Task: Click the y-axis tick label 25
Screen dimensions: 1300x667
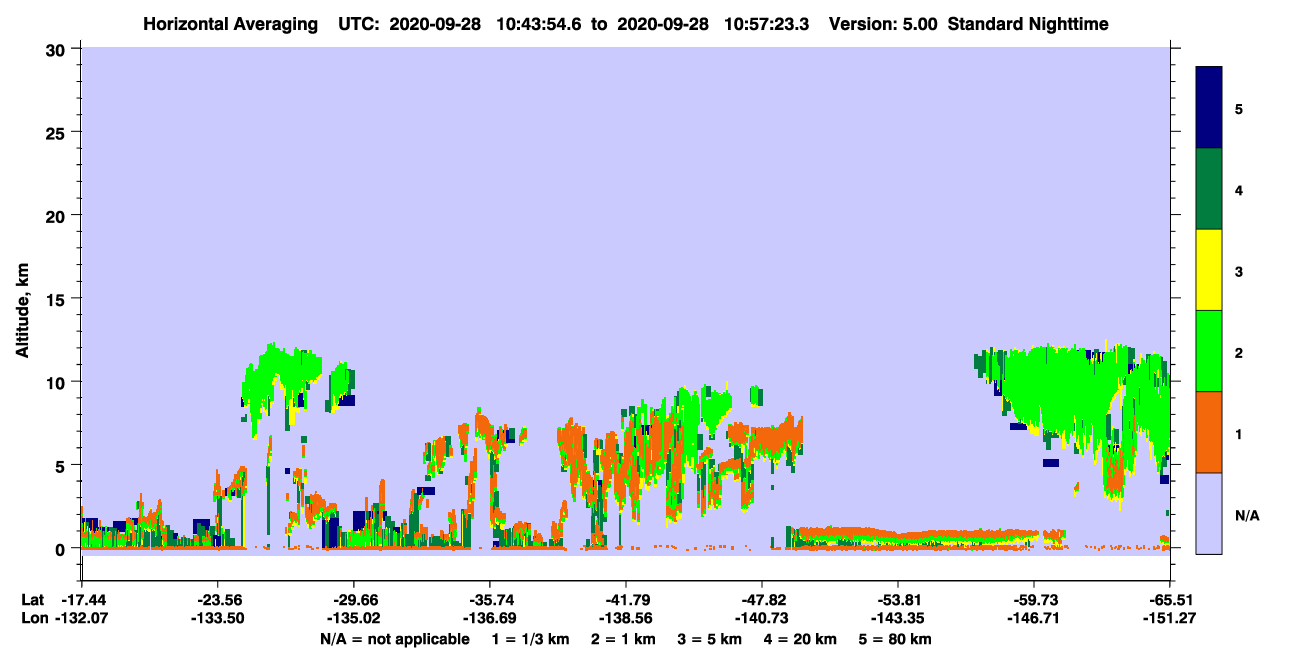Action: click(58, 132)
